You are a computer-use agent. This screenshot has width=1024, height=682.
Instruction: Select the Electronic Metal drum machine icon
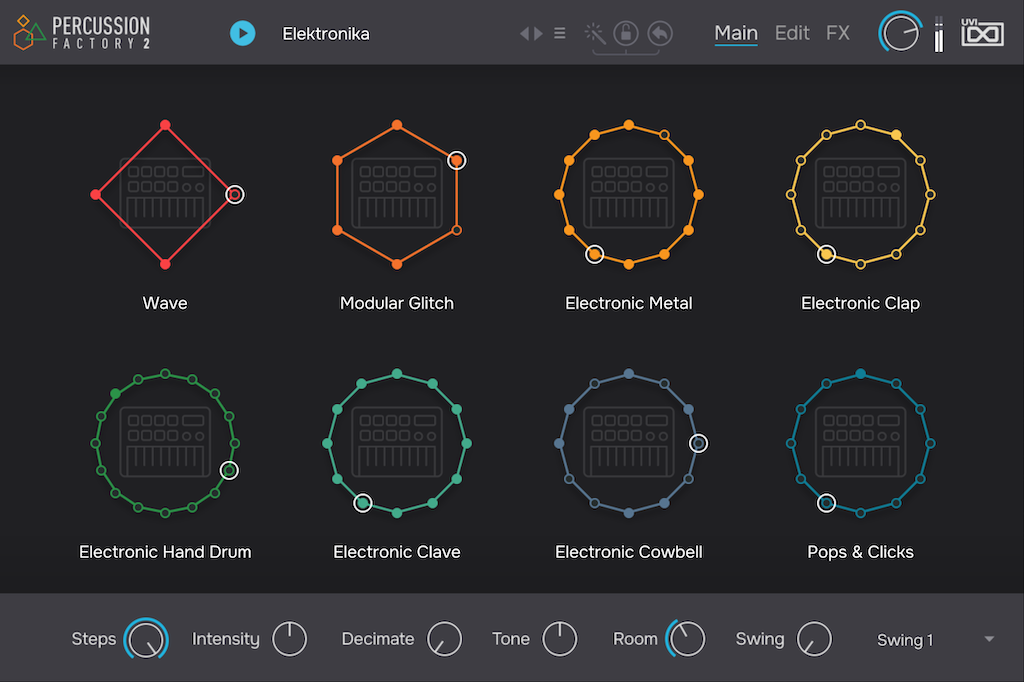(628, 194)
